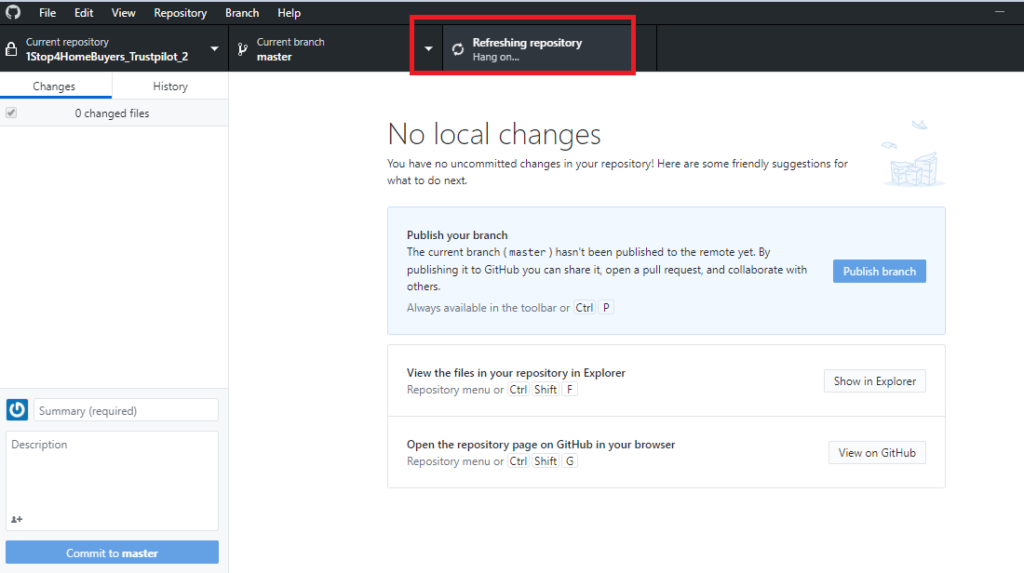Image resolution: width=1024 pixels, height=573 pixels.
Task: Click the branch icon beside Current branch
Action: click(x=242, y=49)
